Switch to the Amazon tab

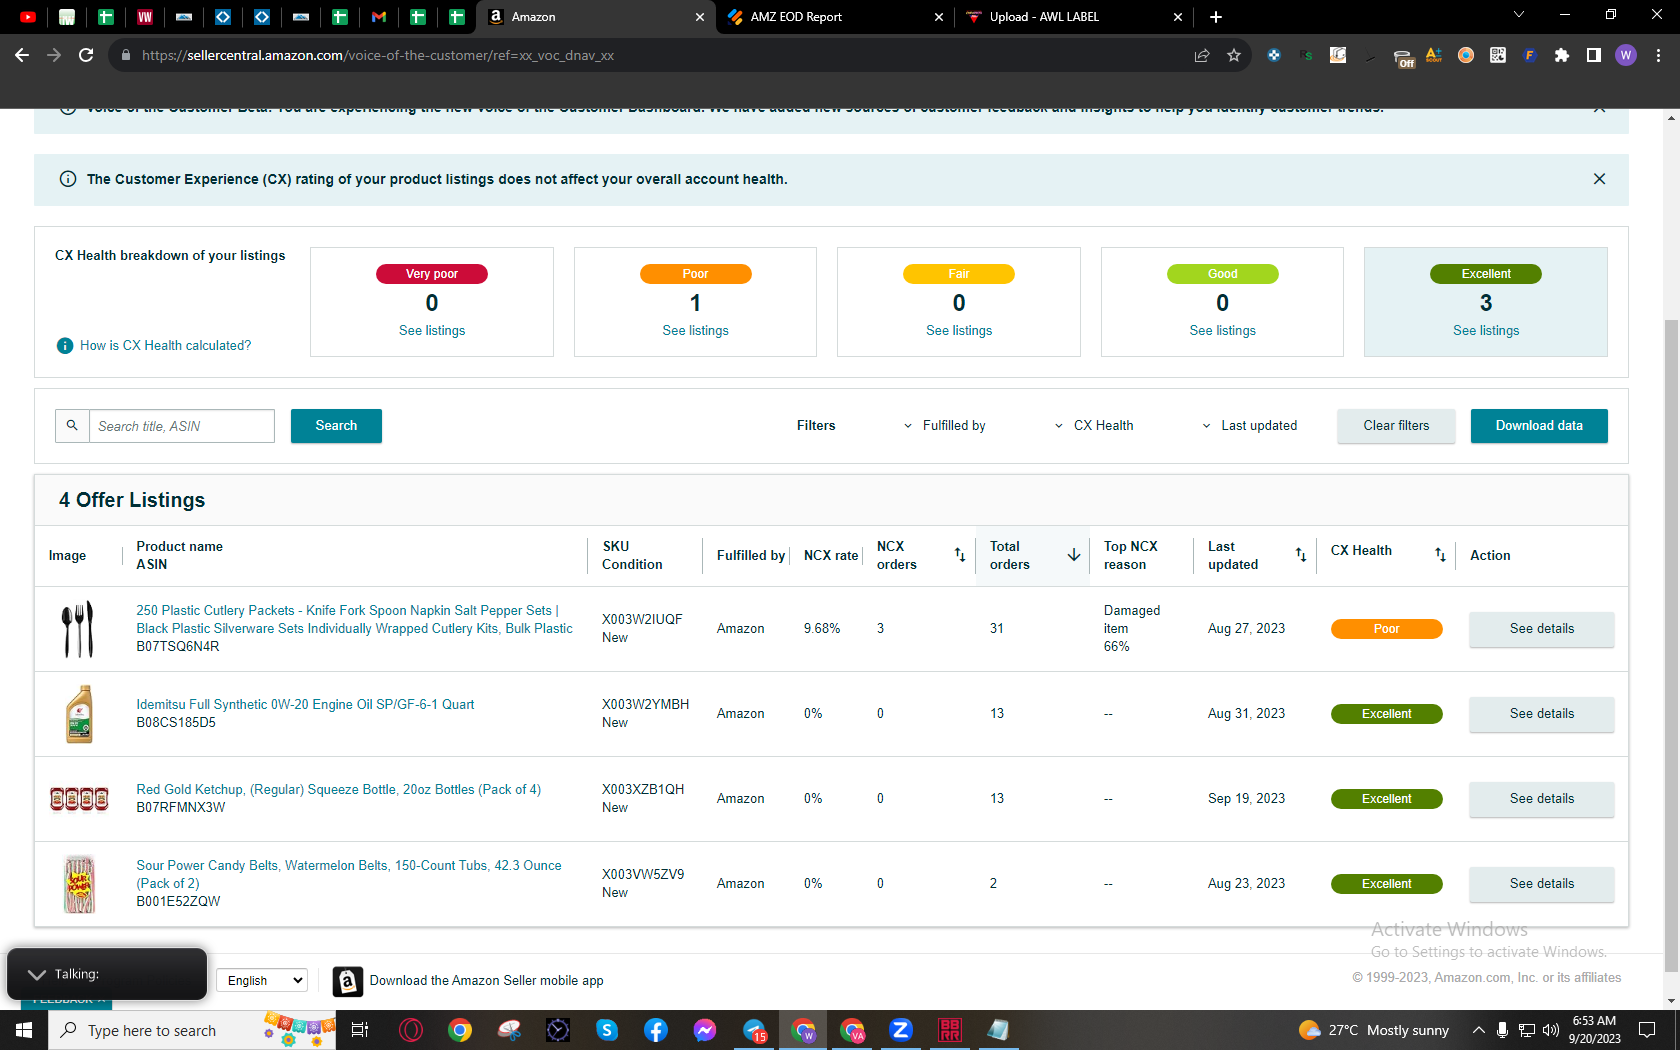(597, 17)
